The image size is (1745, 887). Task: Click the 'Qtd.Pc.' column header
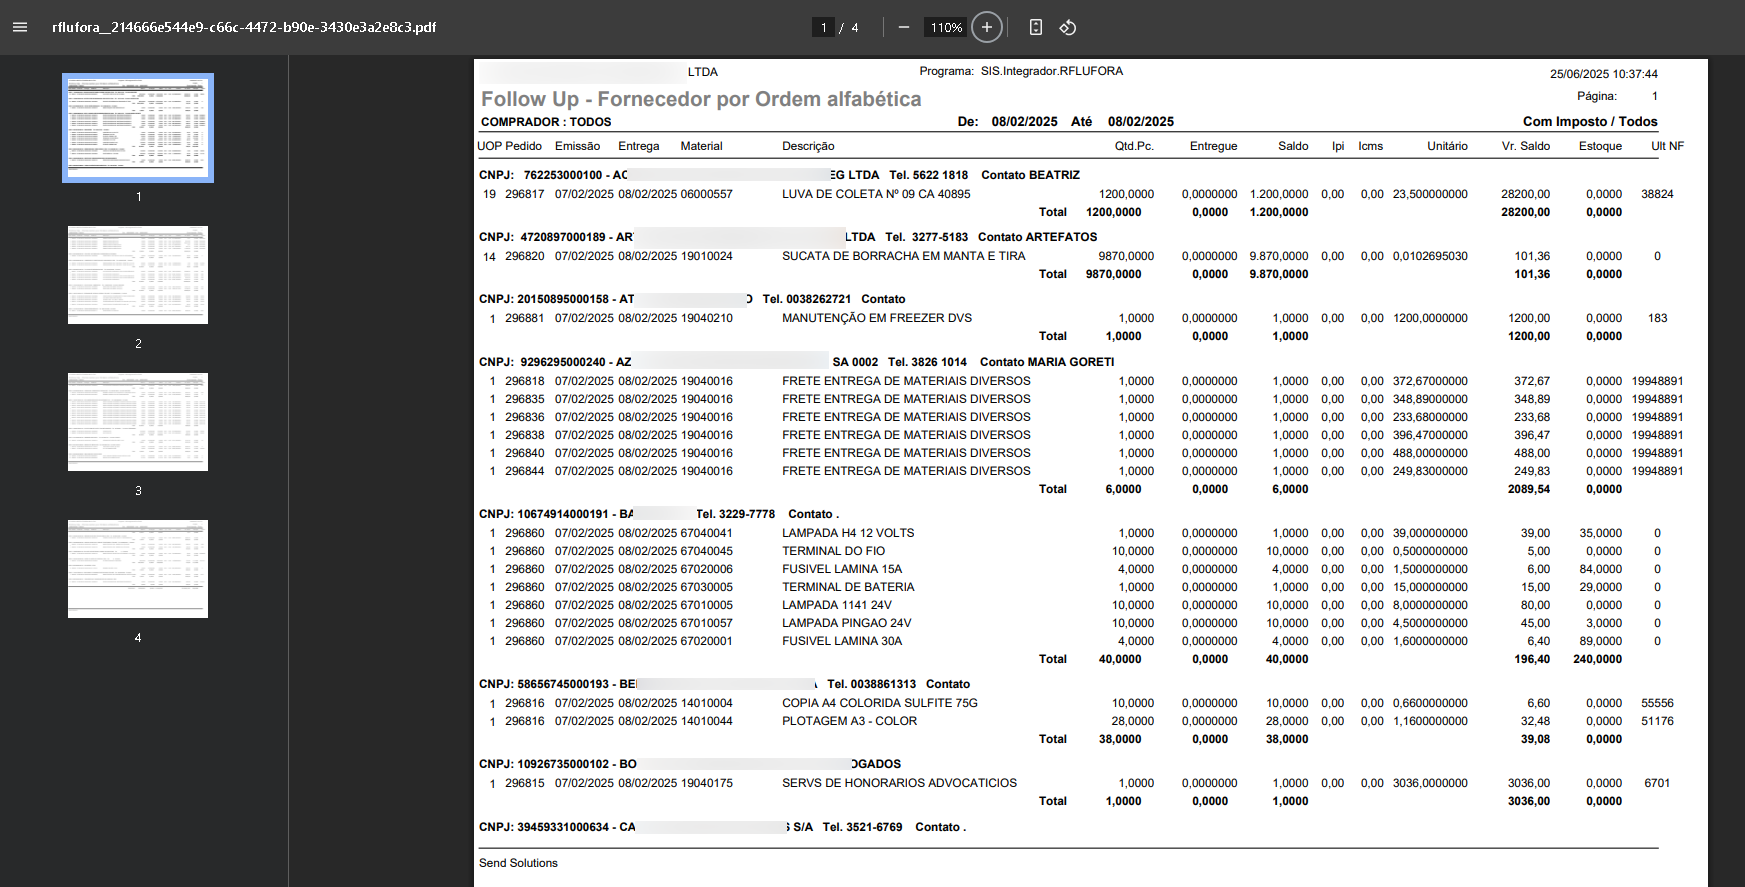(x=1134, y=146)
